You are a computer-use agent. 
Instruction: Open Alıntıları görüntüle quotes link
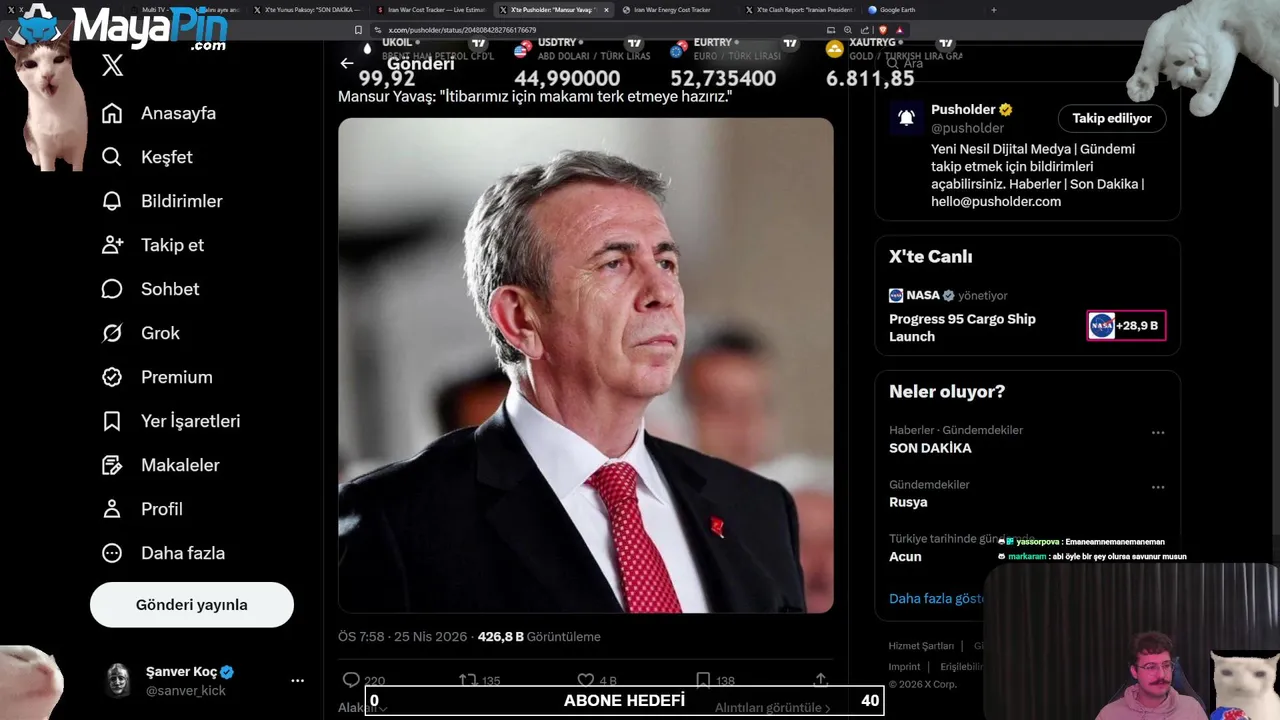pyautogui.click(x=772, y=707)
